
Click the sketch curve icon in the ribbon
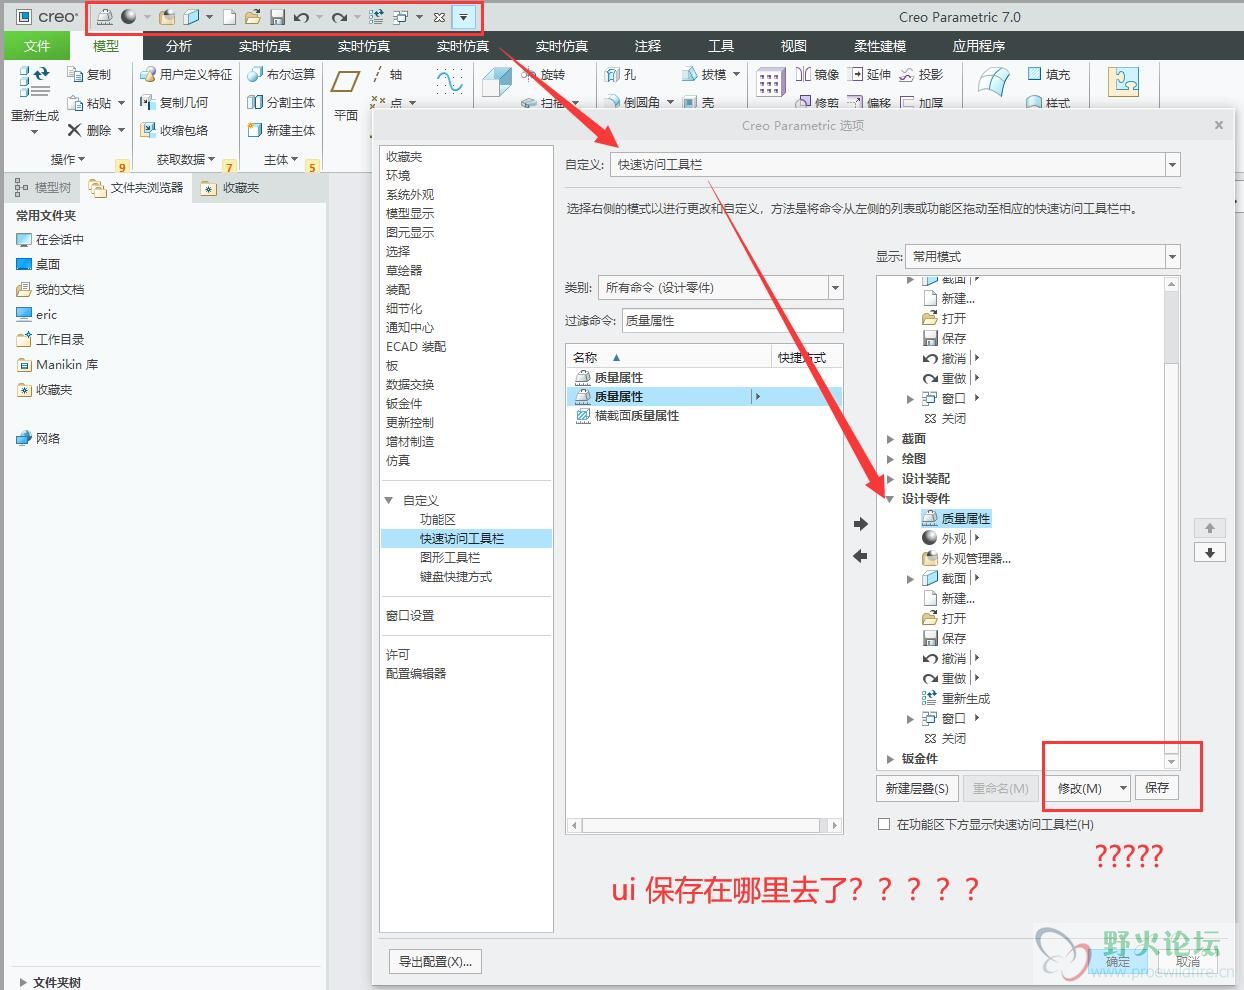click(449, 83)
